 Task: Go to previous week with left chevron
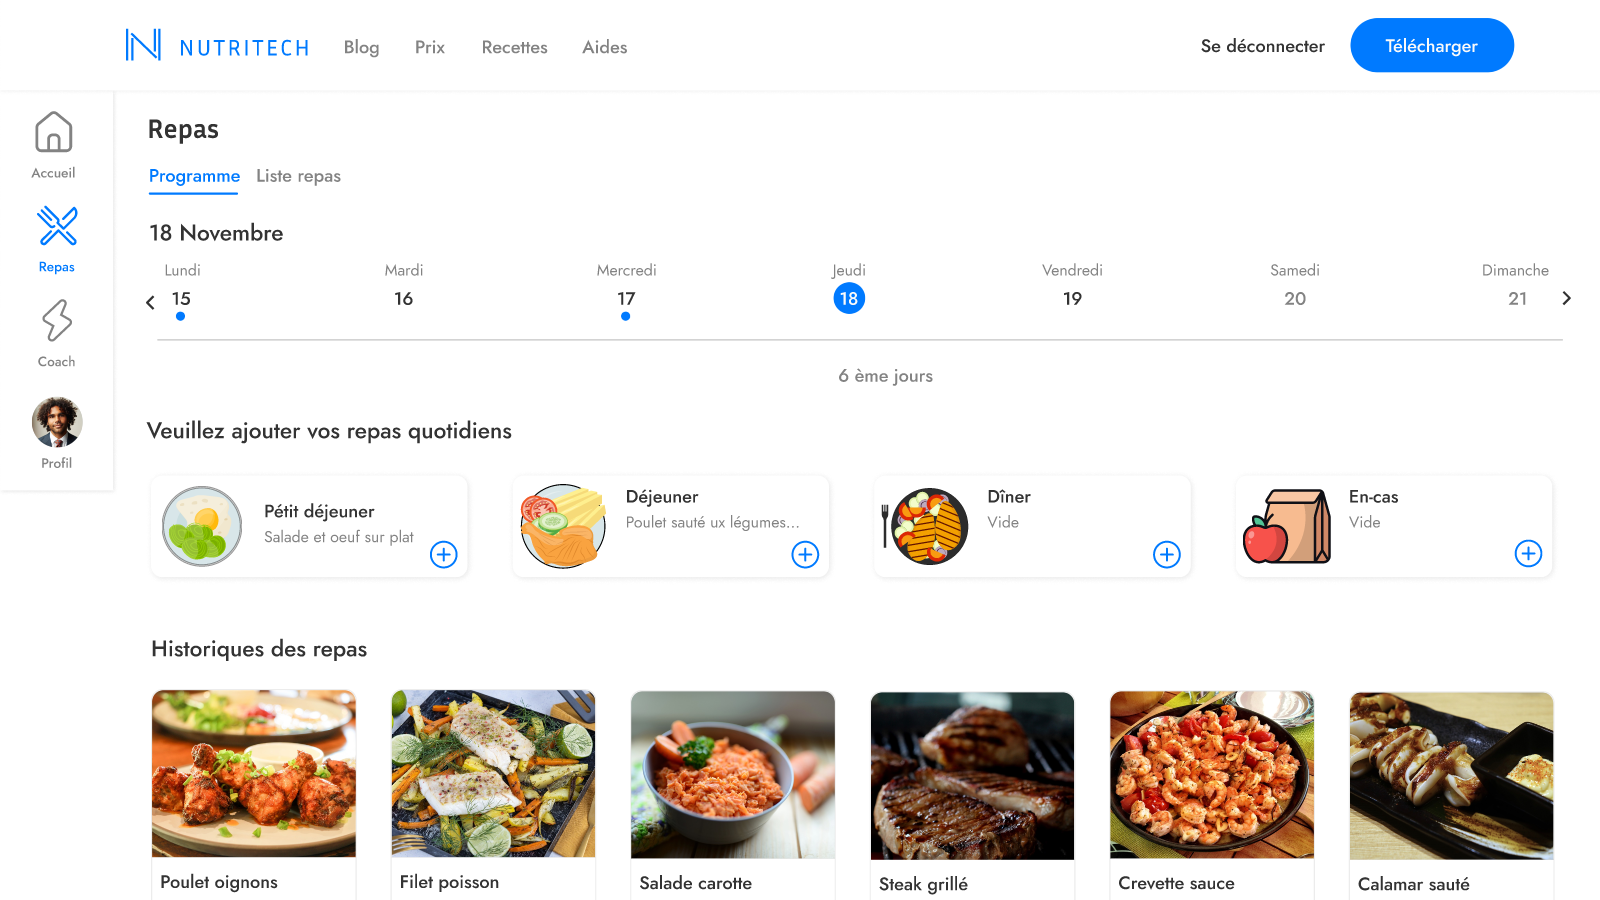[150, 302]
